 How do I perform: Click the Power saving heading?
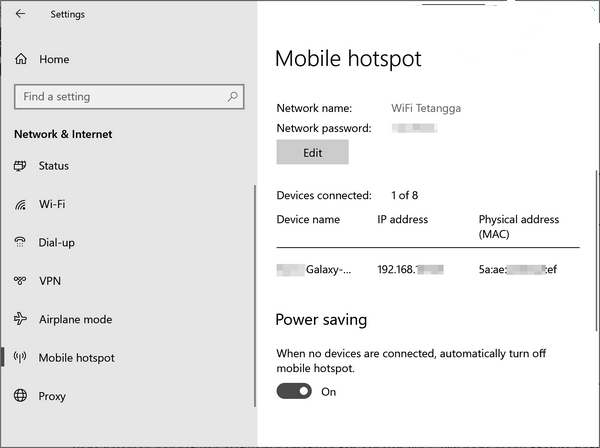pos(321,320)
